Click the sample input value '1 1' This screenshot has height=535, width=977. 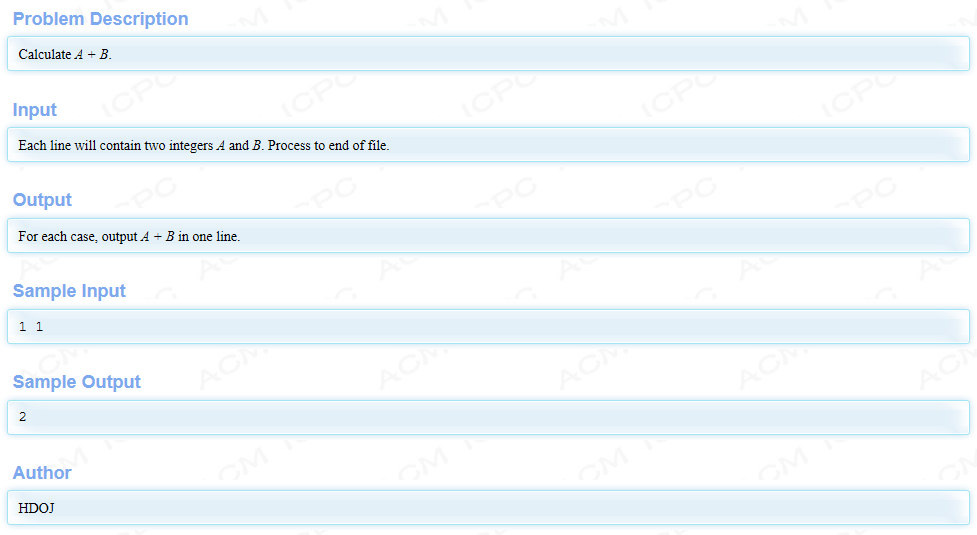pyautogui.click(x=31, y=326)
